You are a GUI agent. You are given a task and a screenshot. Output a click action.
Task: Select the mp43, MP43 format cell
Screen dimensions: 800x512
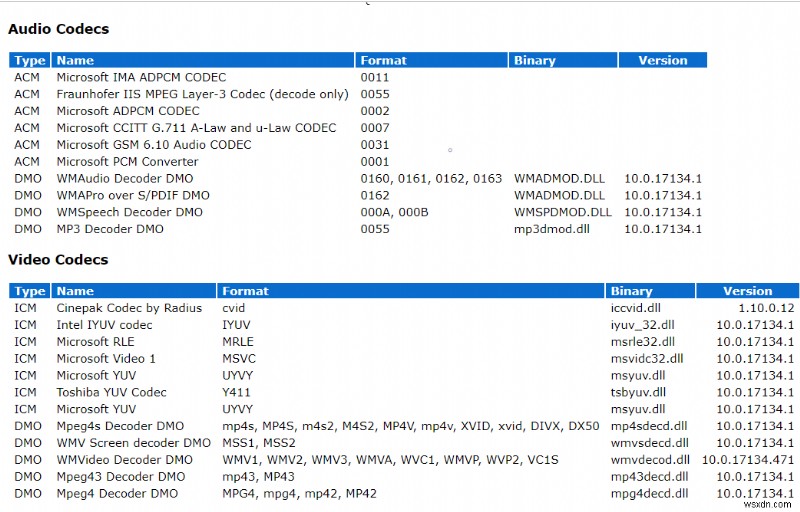click(x=258, y=476)
